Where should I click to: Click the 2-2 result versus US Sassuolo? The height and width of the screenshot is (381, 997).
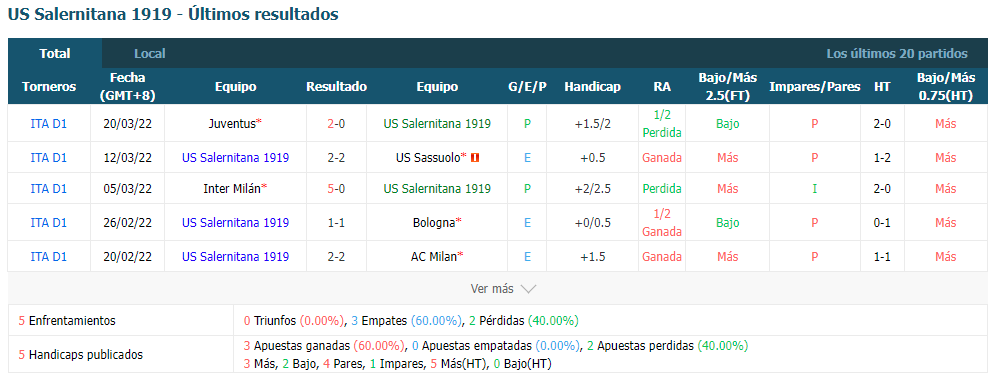[336, 157]
